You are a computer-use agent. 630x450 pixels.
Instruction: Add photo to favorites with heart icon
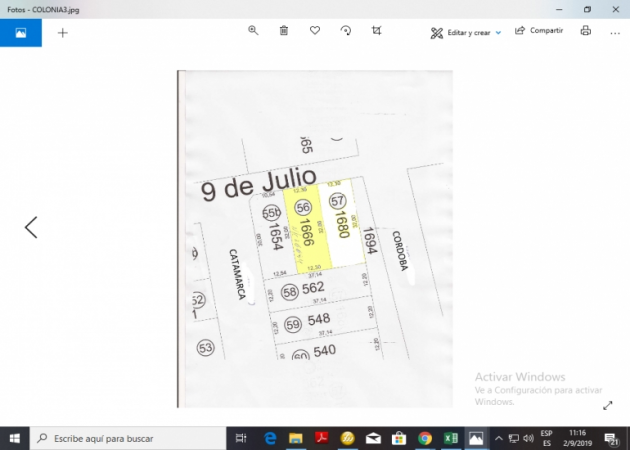point(315,31)
